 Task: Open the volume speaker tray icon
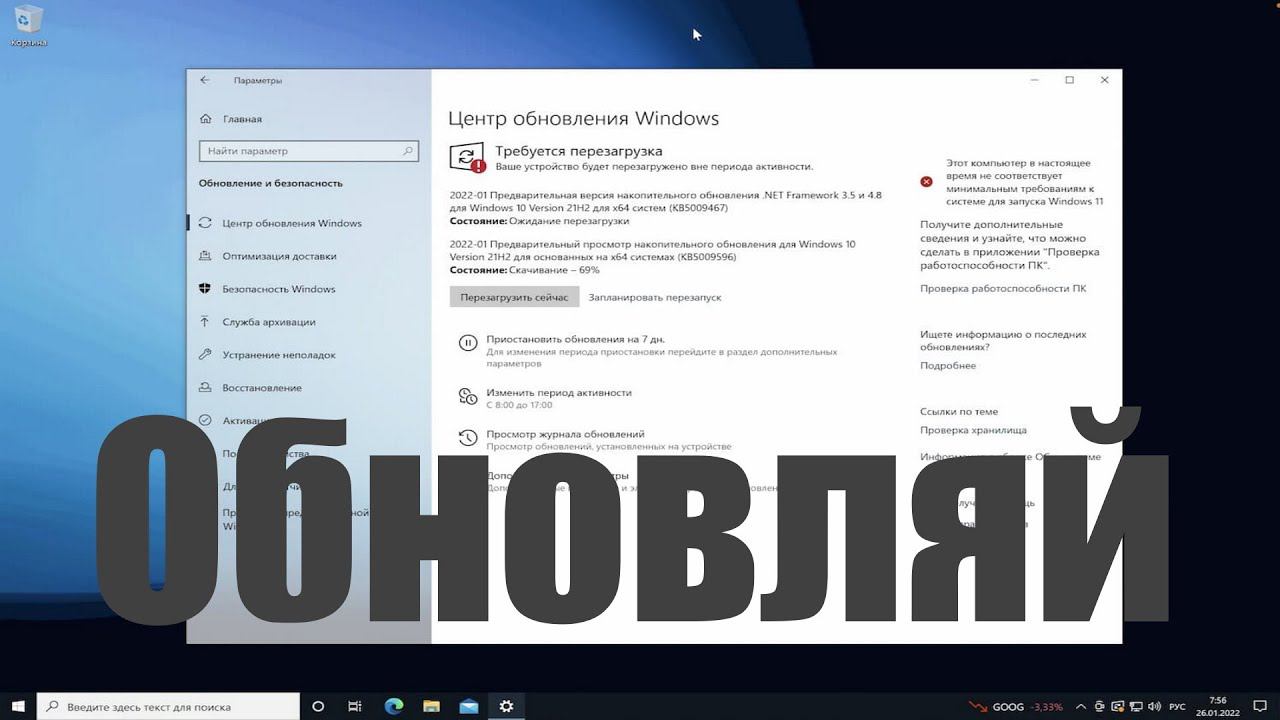coord(1153,707)
